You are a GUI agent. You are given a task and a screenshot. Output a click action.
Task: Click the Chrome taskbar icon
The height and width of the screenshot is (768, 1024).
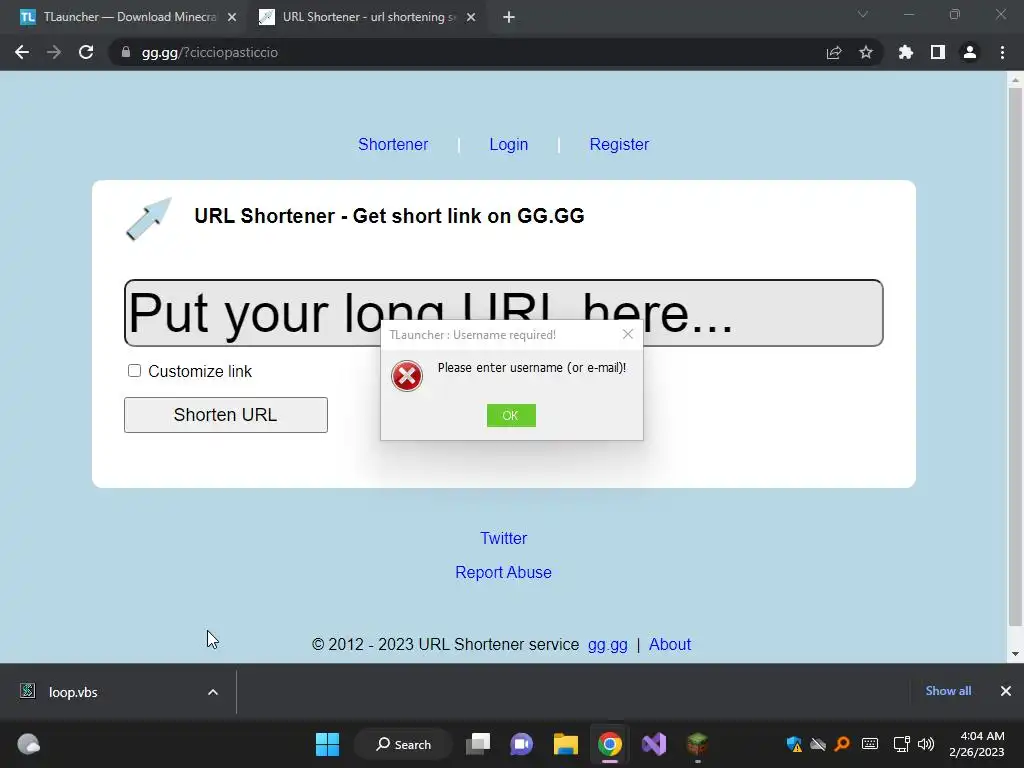609,744
